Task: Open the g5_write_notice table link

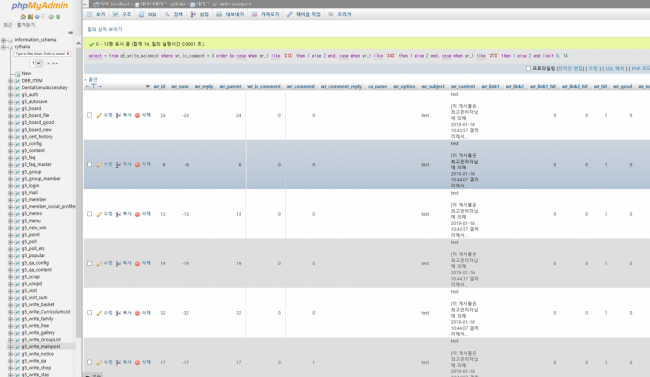Action: point(38,354)
